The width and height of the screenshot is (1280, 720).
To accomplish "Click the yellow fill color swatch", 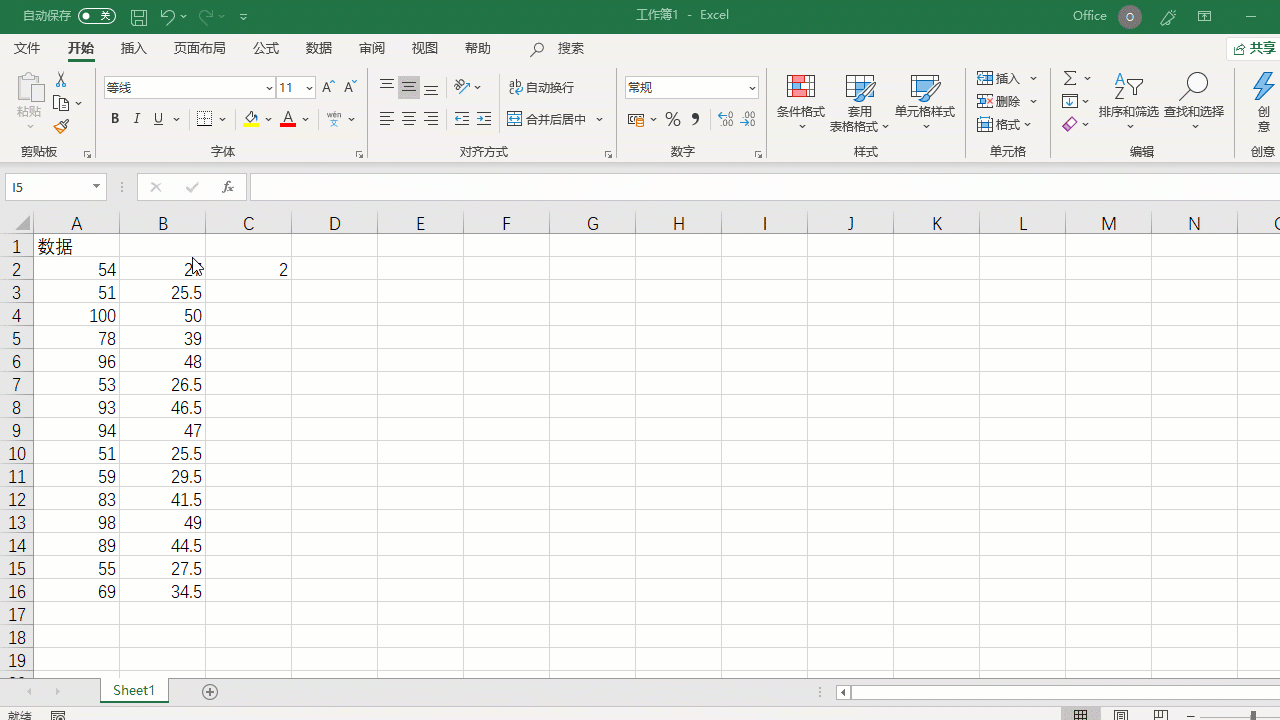I will [251, 119].
